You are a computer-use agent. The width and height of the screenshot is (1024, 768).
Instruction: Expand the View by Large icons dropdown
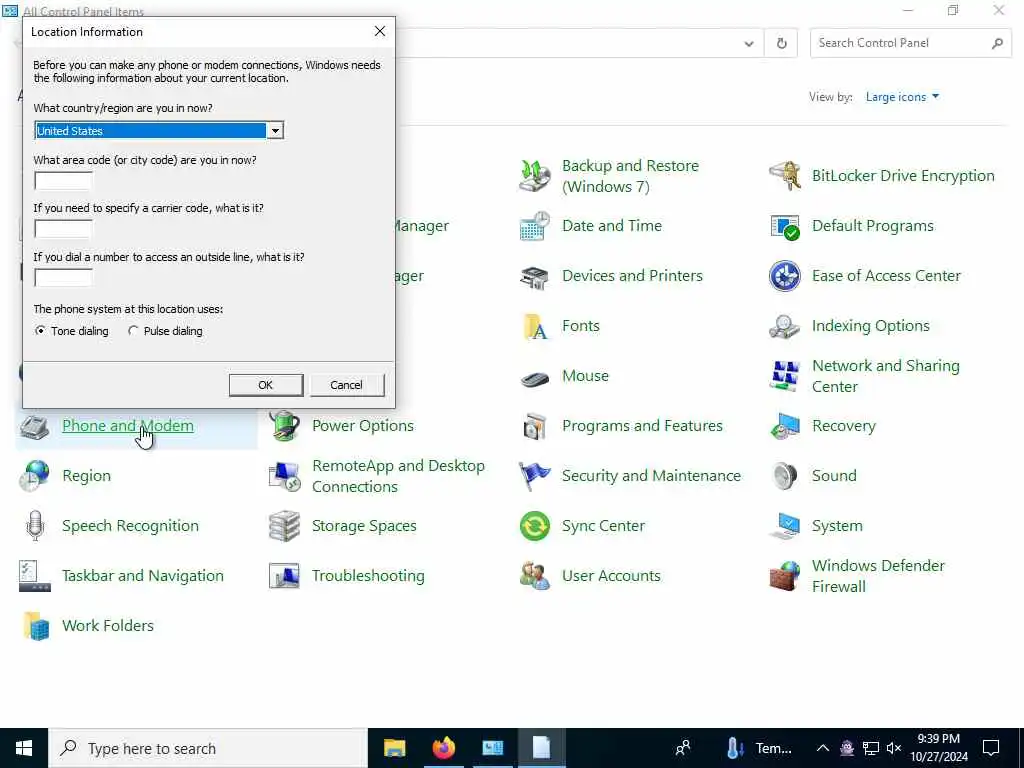coord(902,97)
